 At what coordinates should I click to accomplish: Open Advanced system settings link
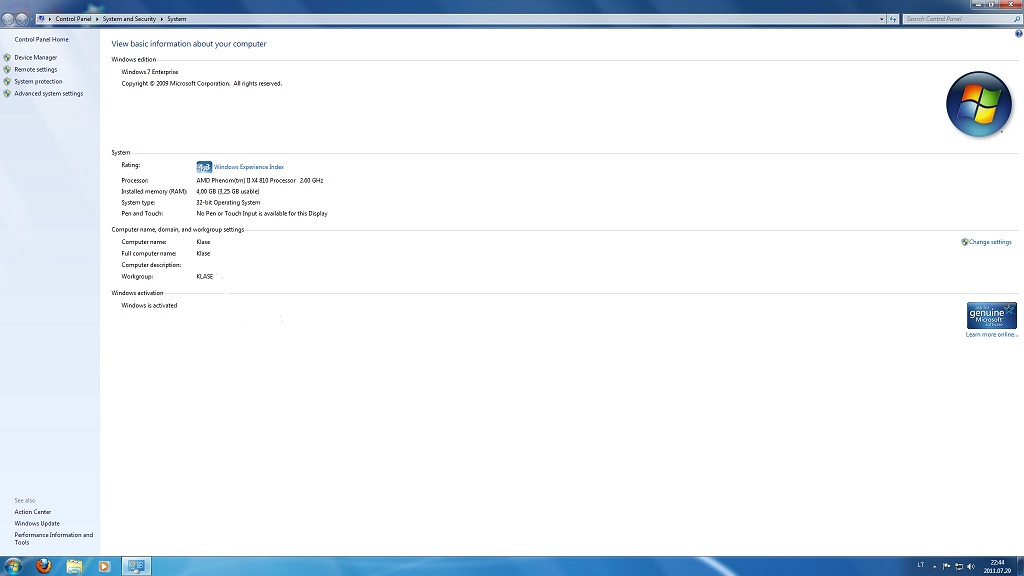point(48,94)
